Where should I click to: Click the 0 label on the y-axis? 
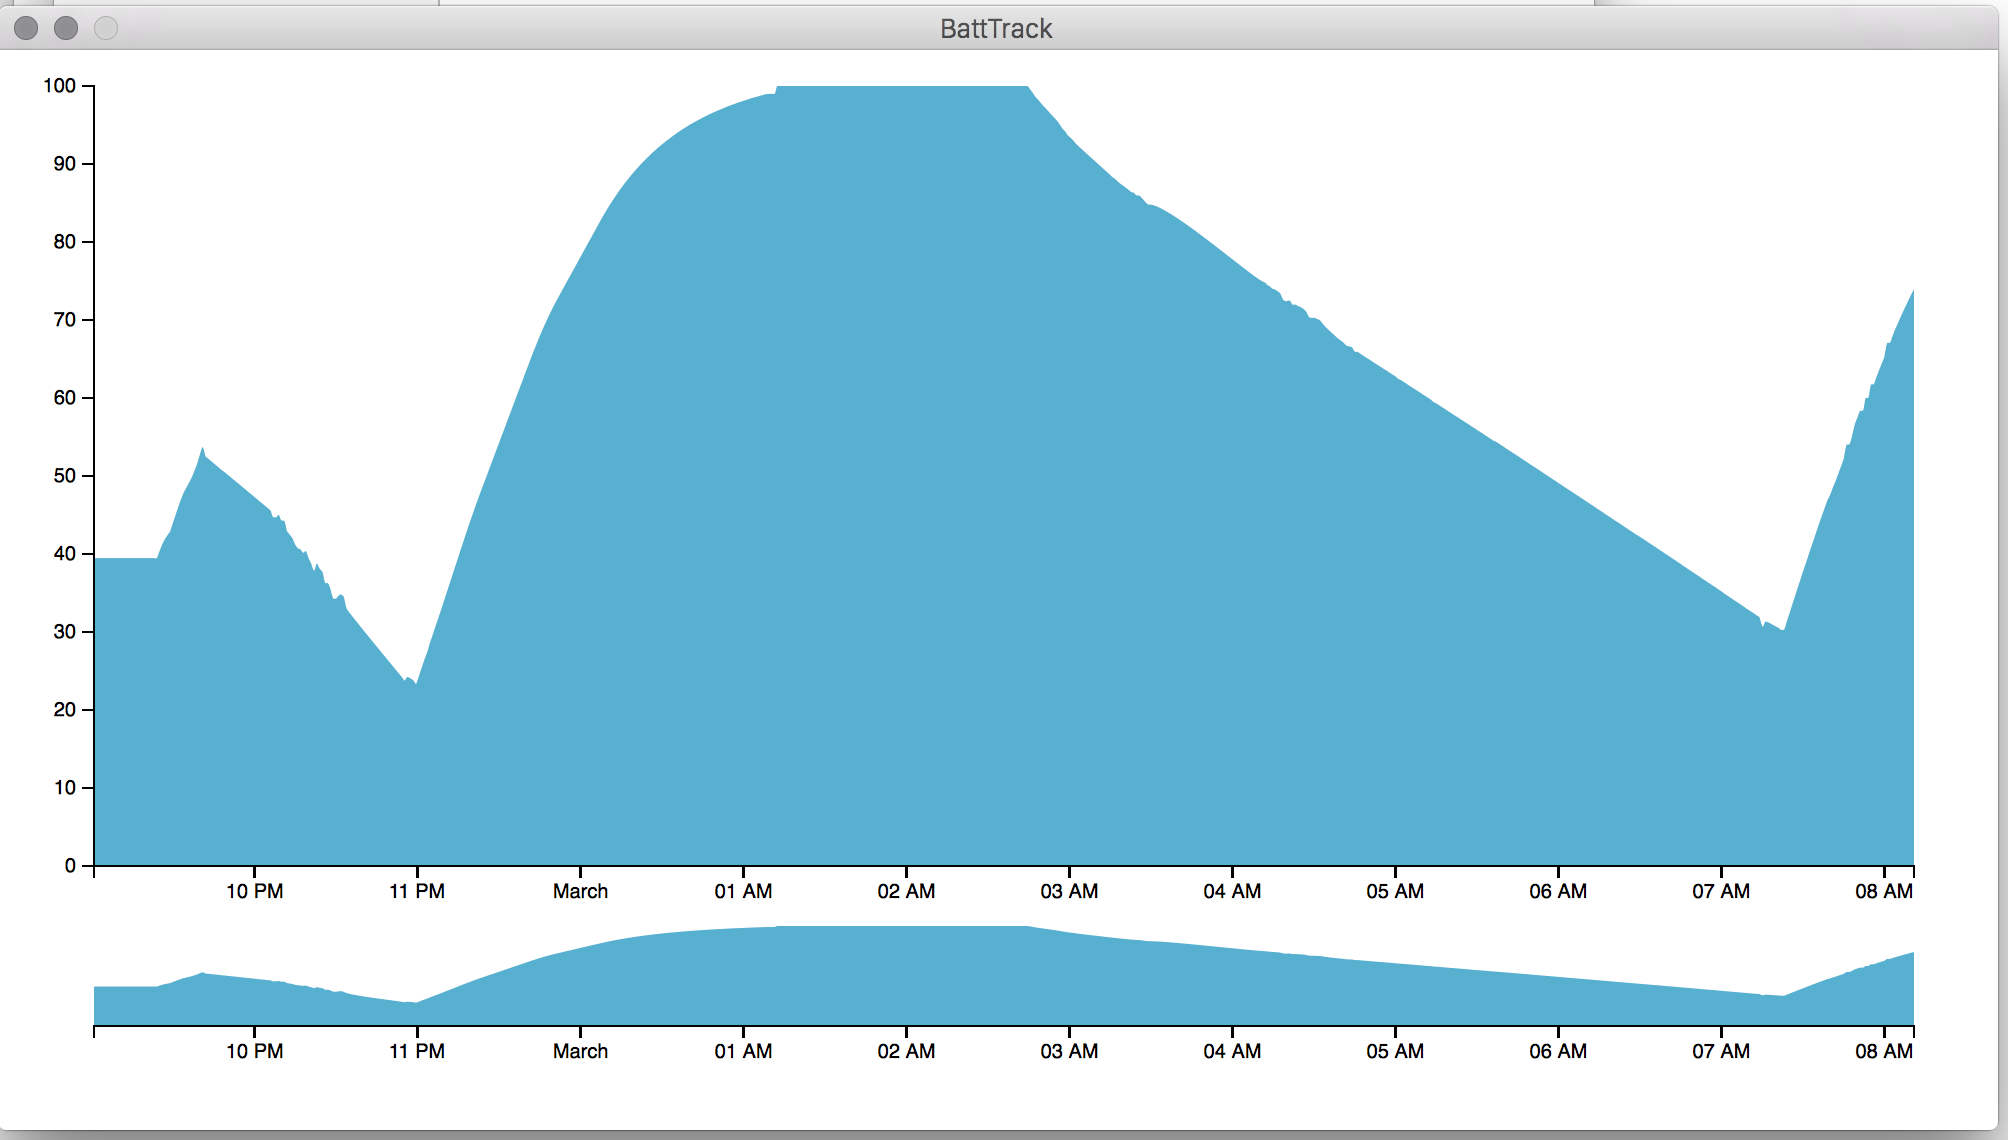(70, 866)
